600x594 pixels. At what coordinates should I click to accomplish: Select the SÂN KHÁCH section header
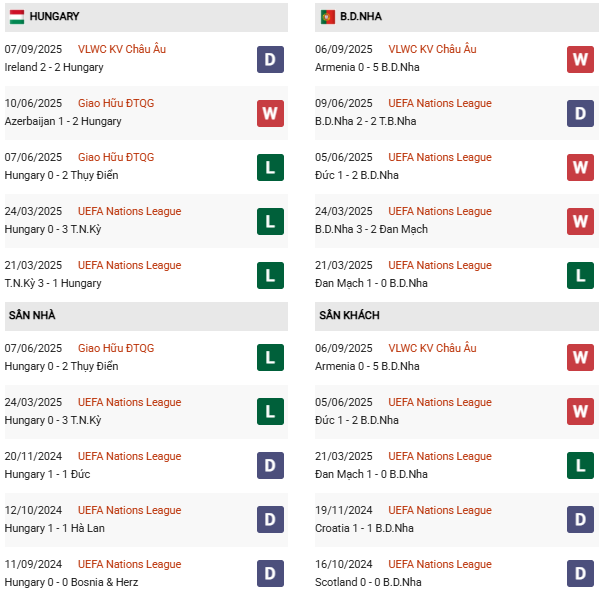[x=349, y=316]
